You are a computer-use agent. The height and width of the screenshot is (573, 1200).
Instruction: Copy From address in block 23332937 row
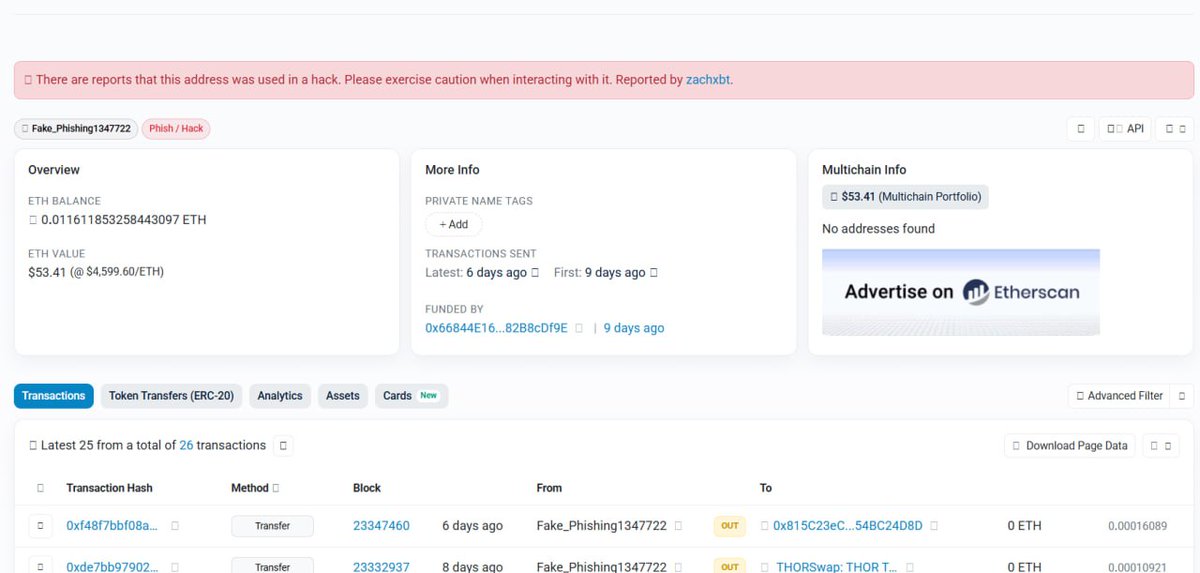(678, 567)
